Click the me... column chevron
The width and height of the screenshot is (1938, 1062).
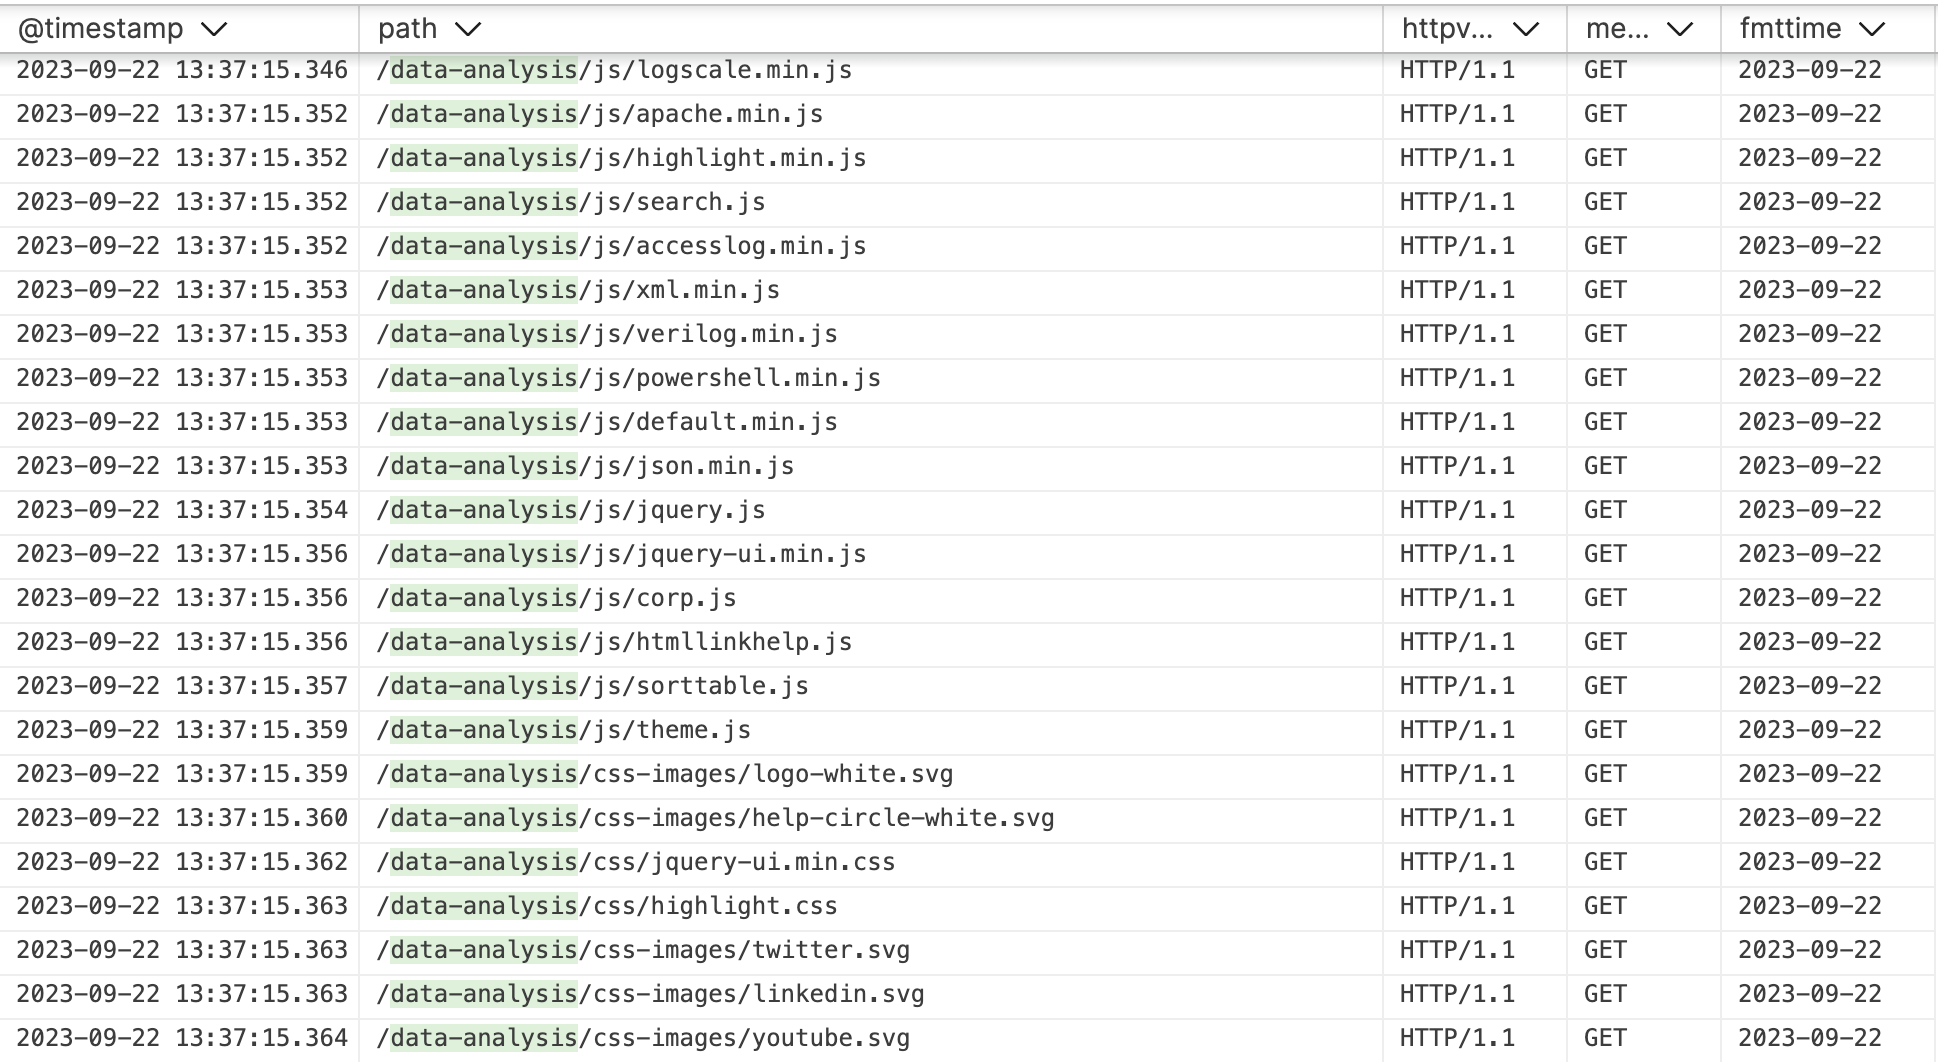[1680, 29]
